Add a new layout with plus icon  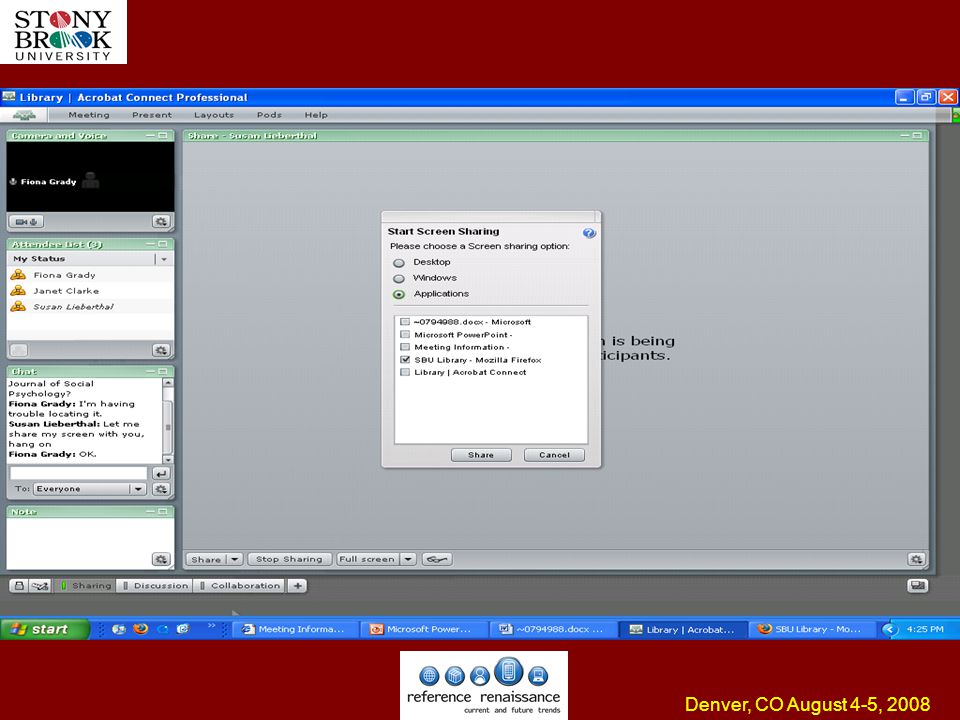298,586
